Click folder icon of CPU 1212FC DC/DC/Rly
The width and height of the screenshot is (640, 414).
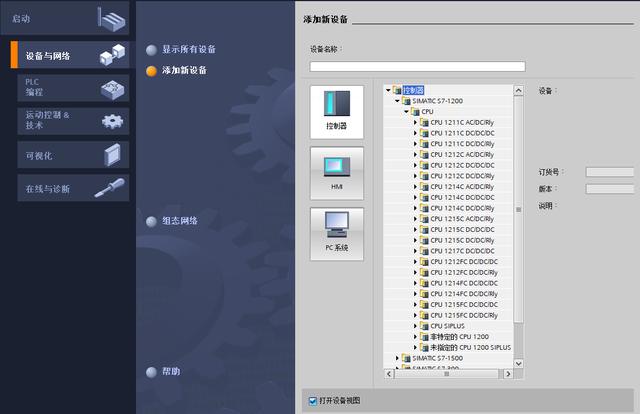[424, 272]
